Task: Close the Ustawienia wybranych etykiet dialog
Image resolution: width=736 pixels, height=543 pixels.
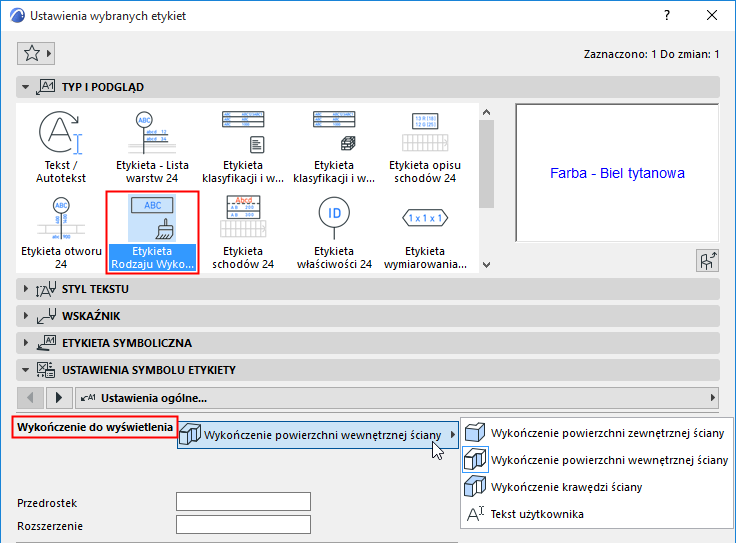Action: click(712, 15)
